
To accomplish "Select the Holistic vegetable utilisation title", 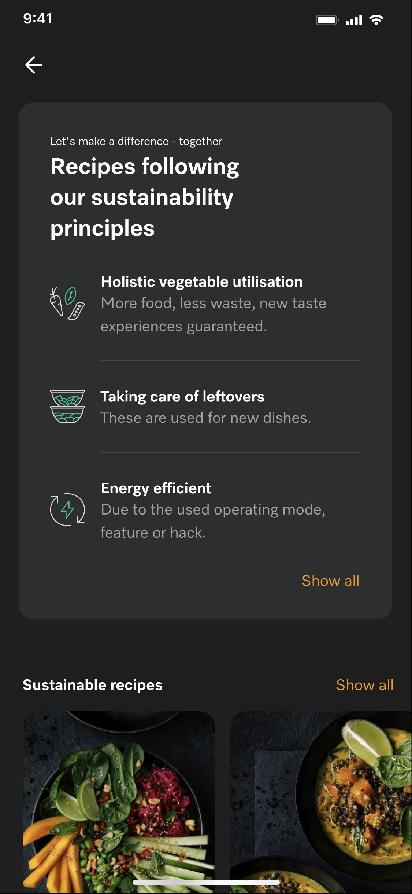I will pyautogui.click(x=202, y=282).
